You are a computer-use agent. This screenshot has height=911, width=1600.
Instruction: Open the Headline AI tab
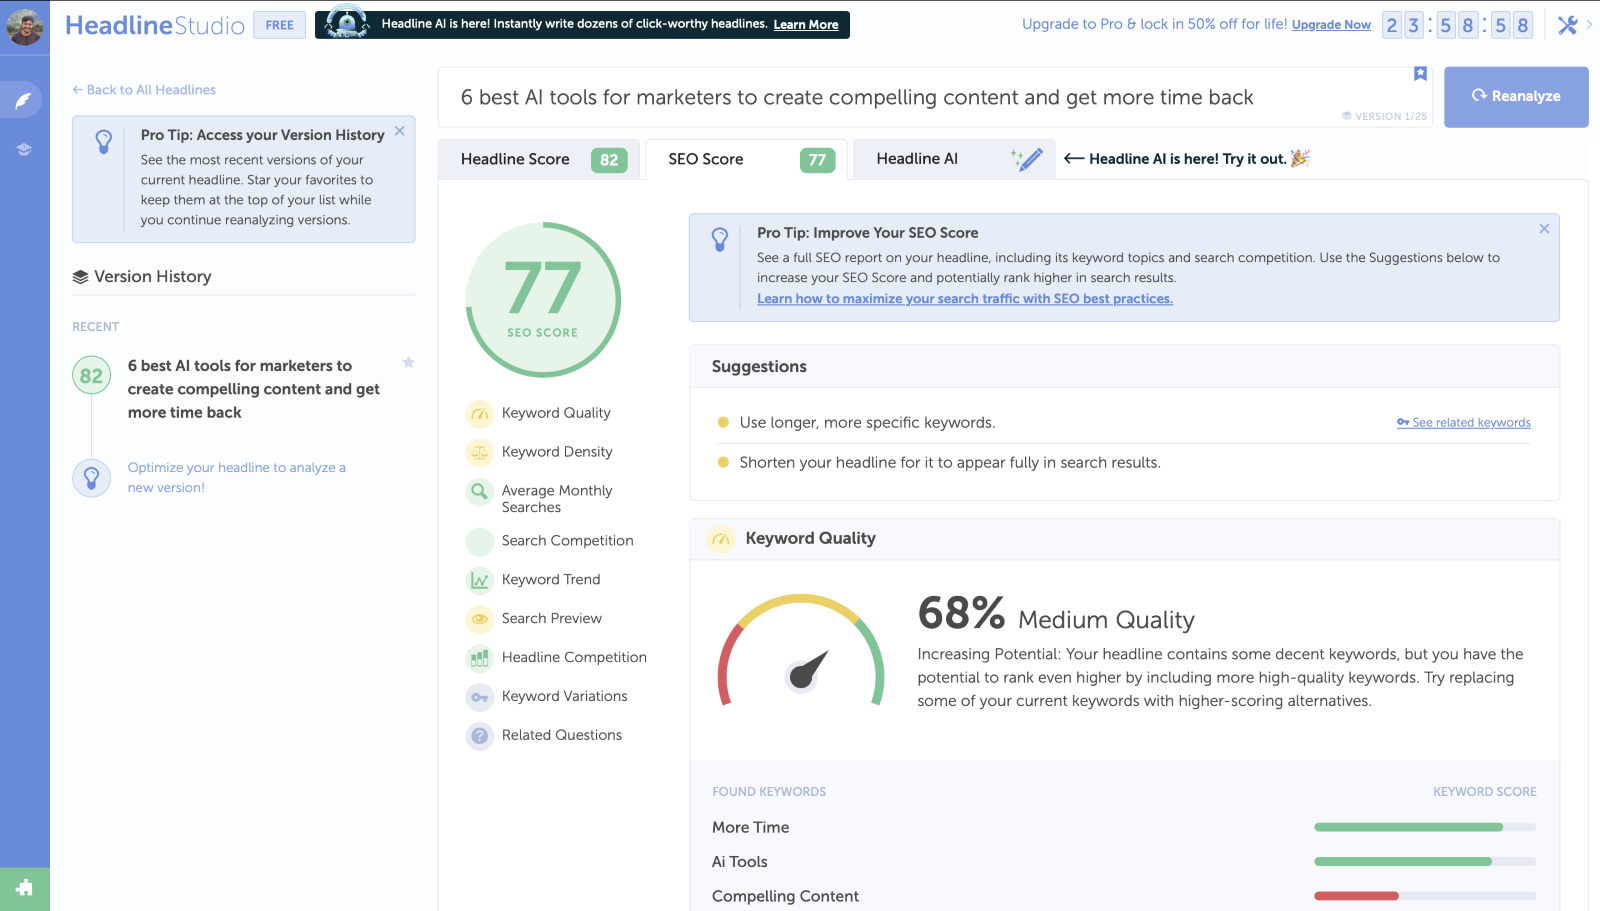(954, 159)
